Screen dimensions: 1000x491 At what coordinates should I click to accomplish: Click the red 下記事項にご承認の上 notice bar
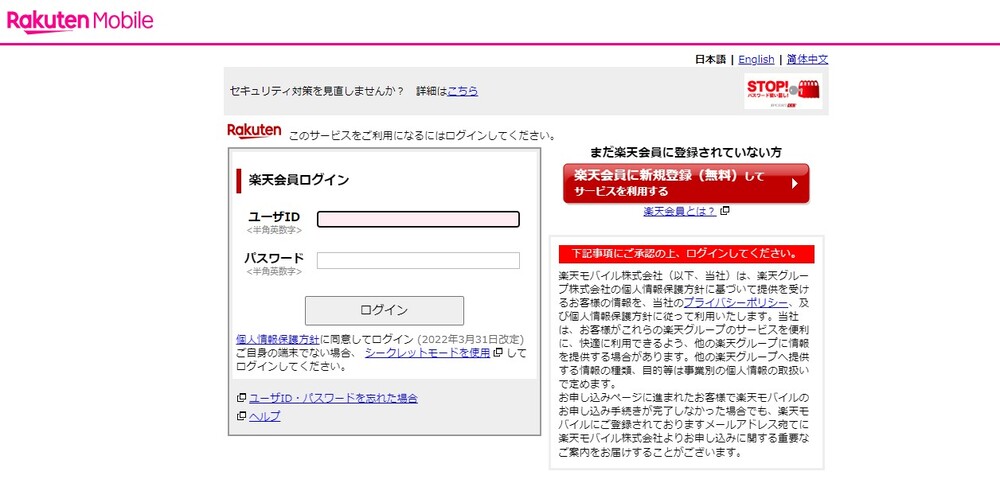click(x=686, y=254)
